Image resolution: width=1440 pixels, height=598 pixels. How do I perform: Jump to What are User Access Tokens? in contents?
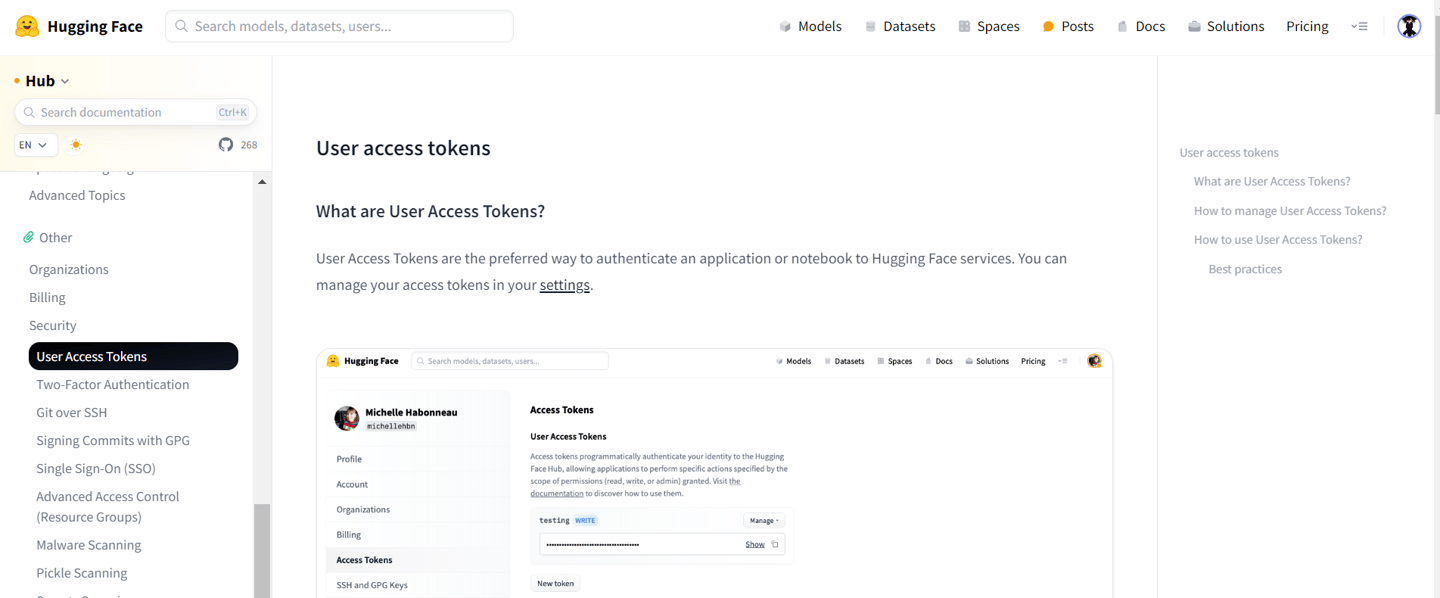[x=1272, y=181]
